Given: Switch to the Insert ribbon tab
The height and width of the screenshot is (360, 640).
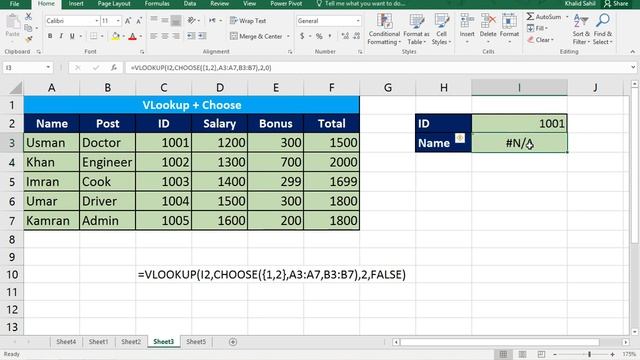Looking at the screenshot, I should [76, 4].
